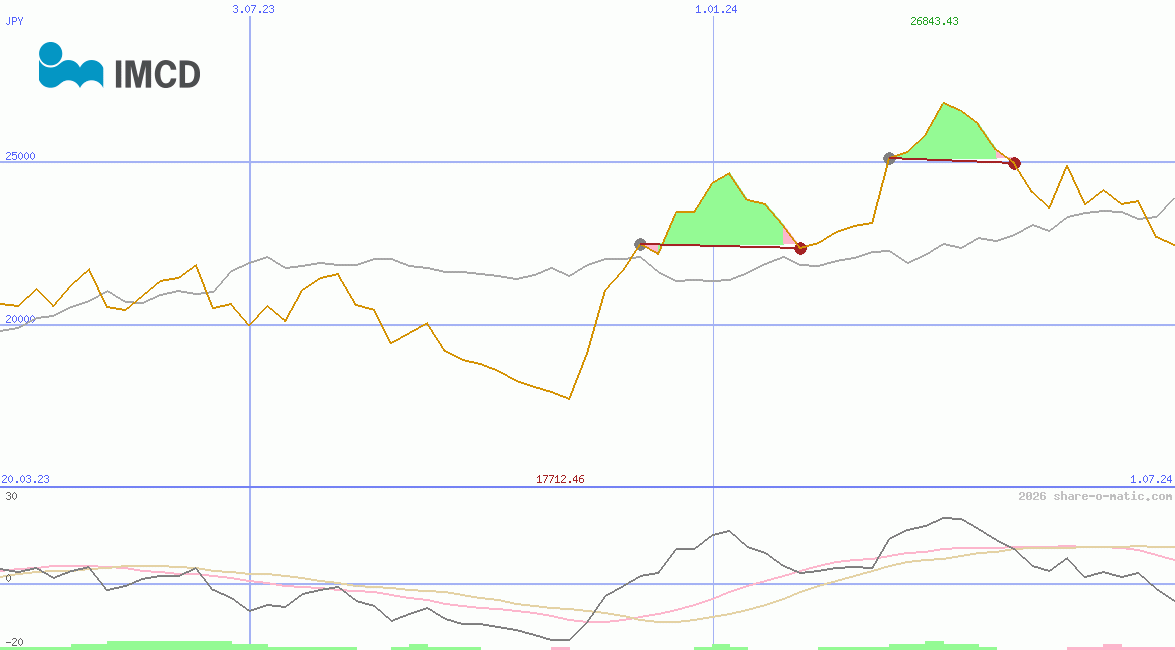1175x650 pixels.
Task: Click the oscillator 30 scale label
Action: [10, 496]
